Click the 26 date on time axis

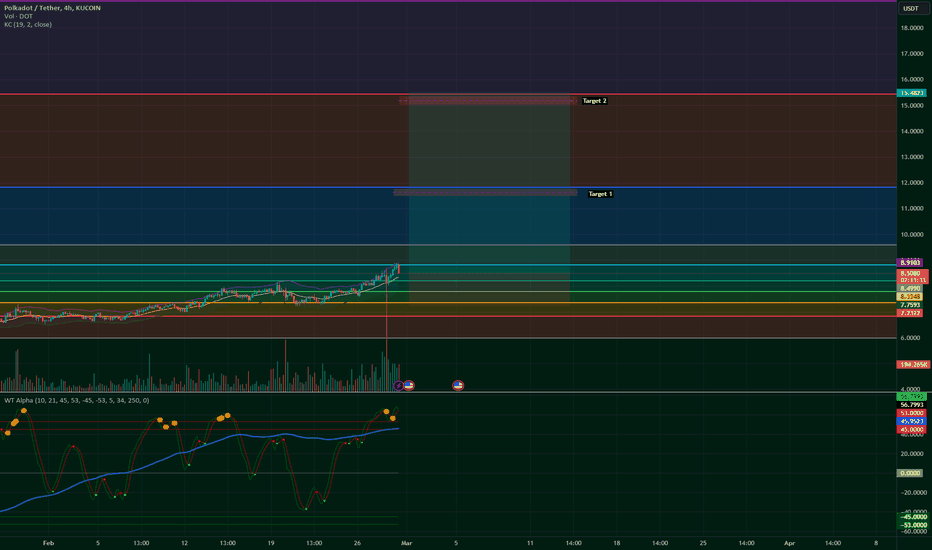(x=357, y=543)
